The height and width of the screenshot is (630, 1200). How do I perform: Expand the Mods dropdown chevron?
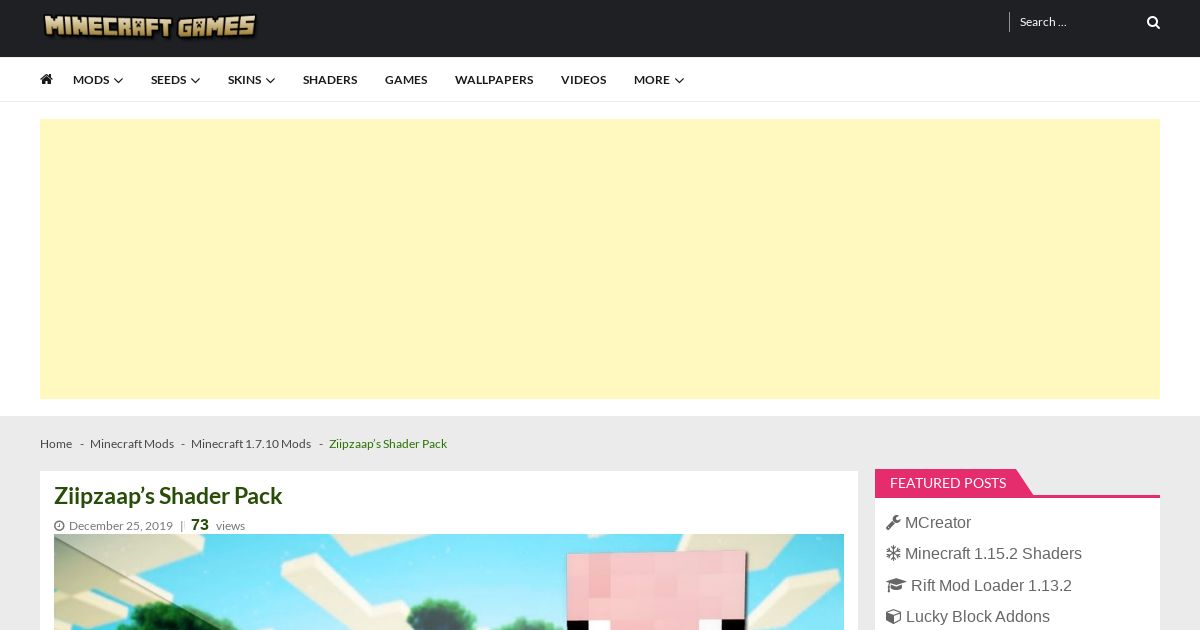coord(119,80)
